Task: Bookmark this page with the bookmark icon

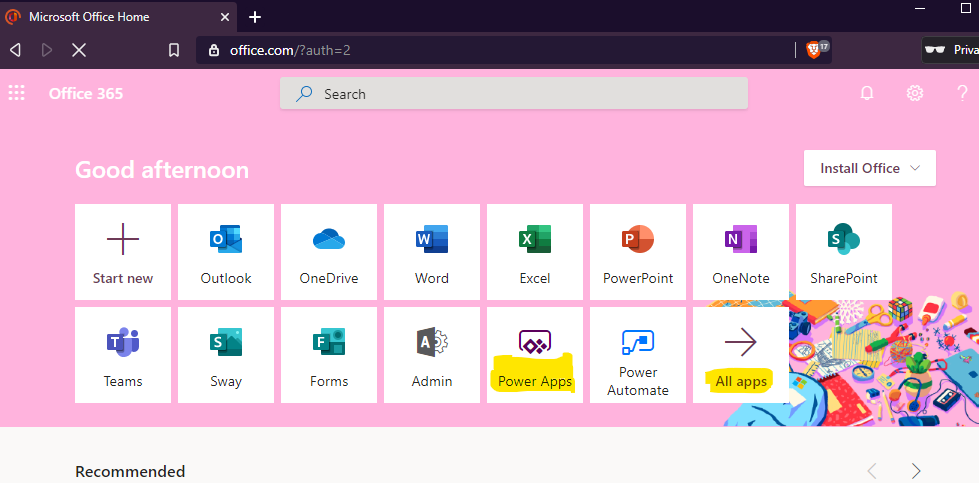Action: 174,50
